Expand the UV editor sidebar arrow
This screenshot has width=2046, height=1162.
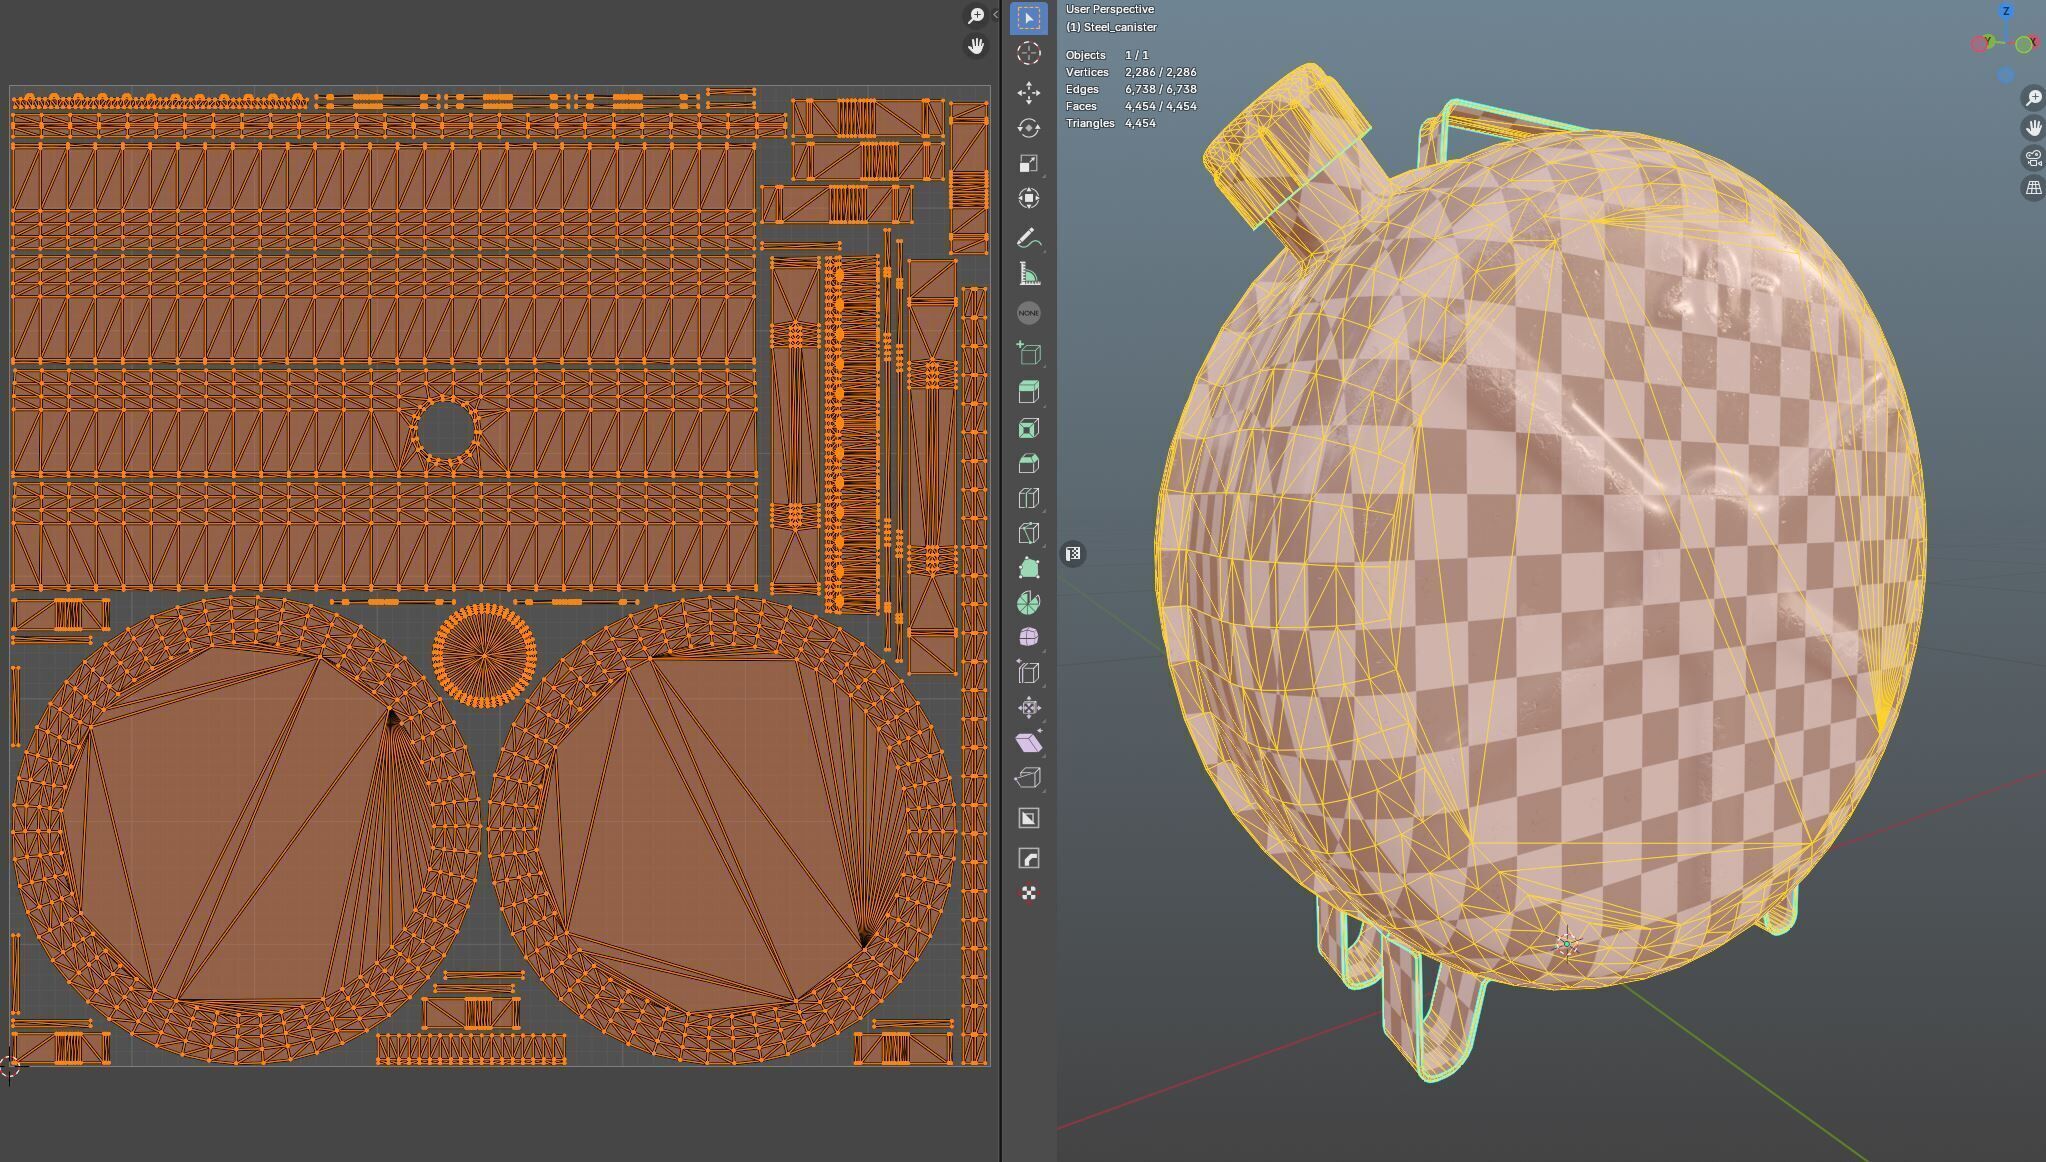pos(995,14)
